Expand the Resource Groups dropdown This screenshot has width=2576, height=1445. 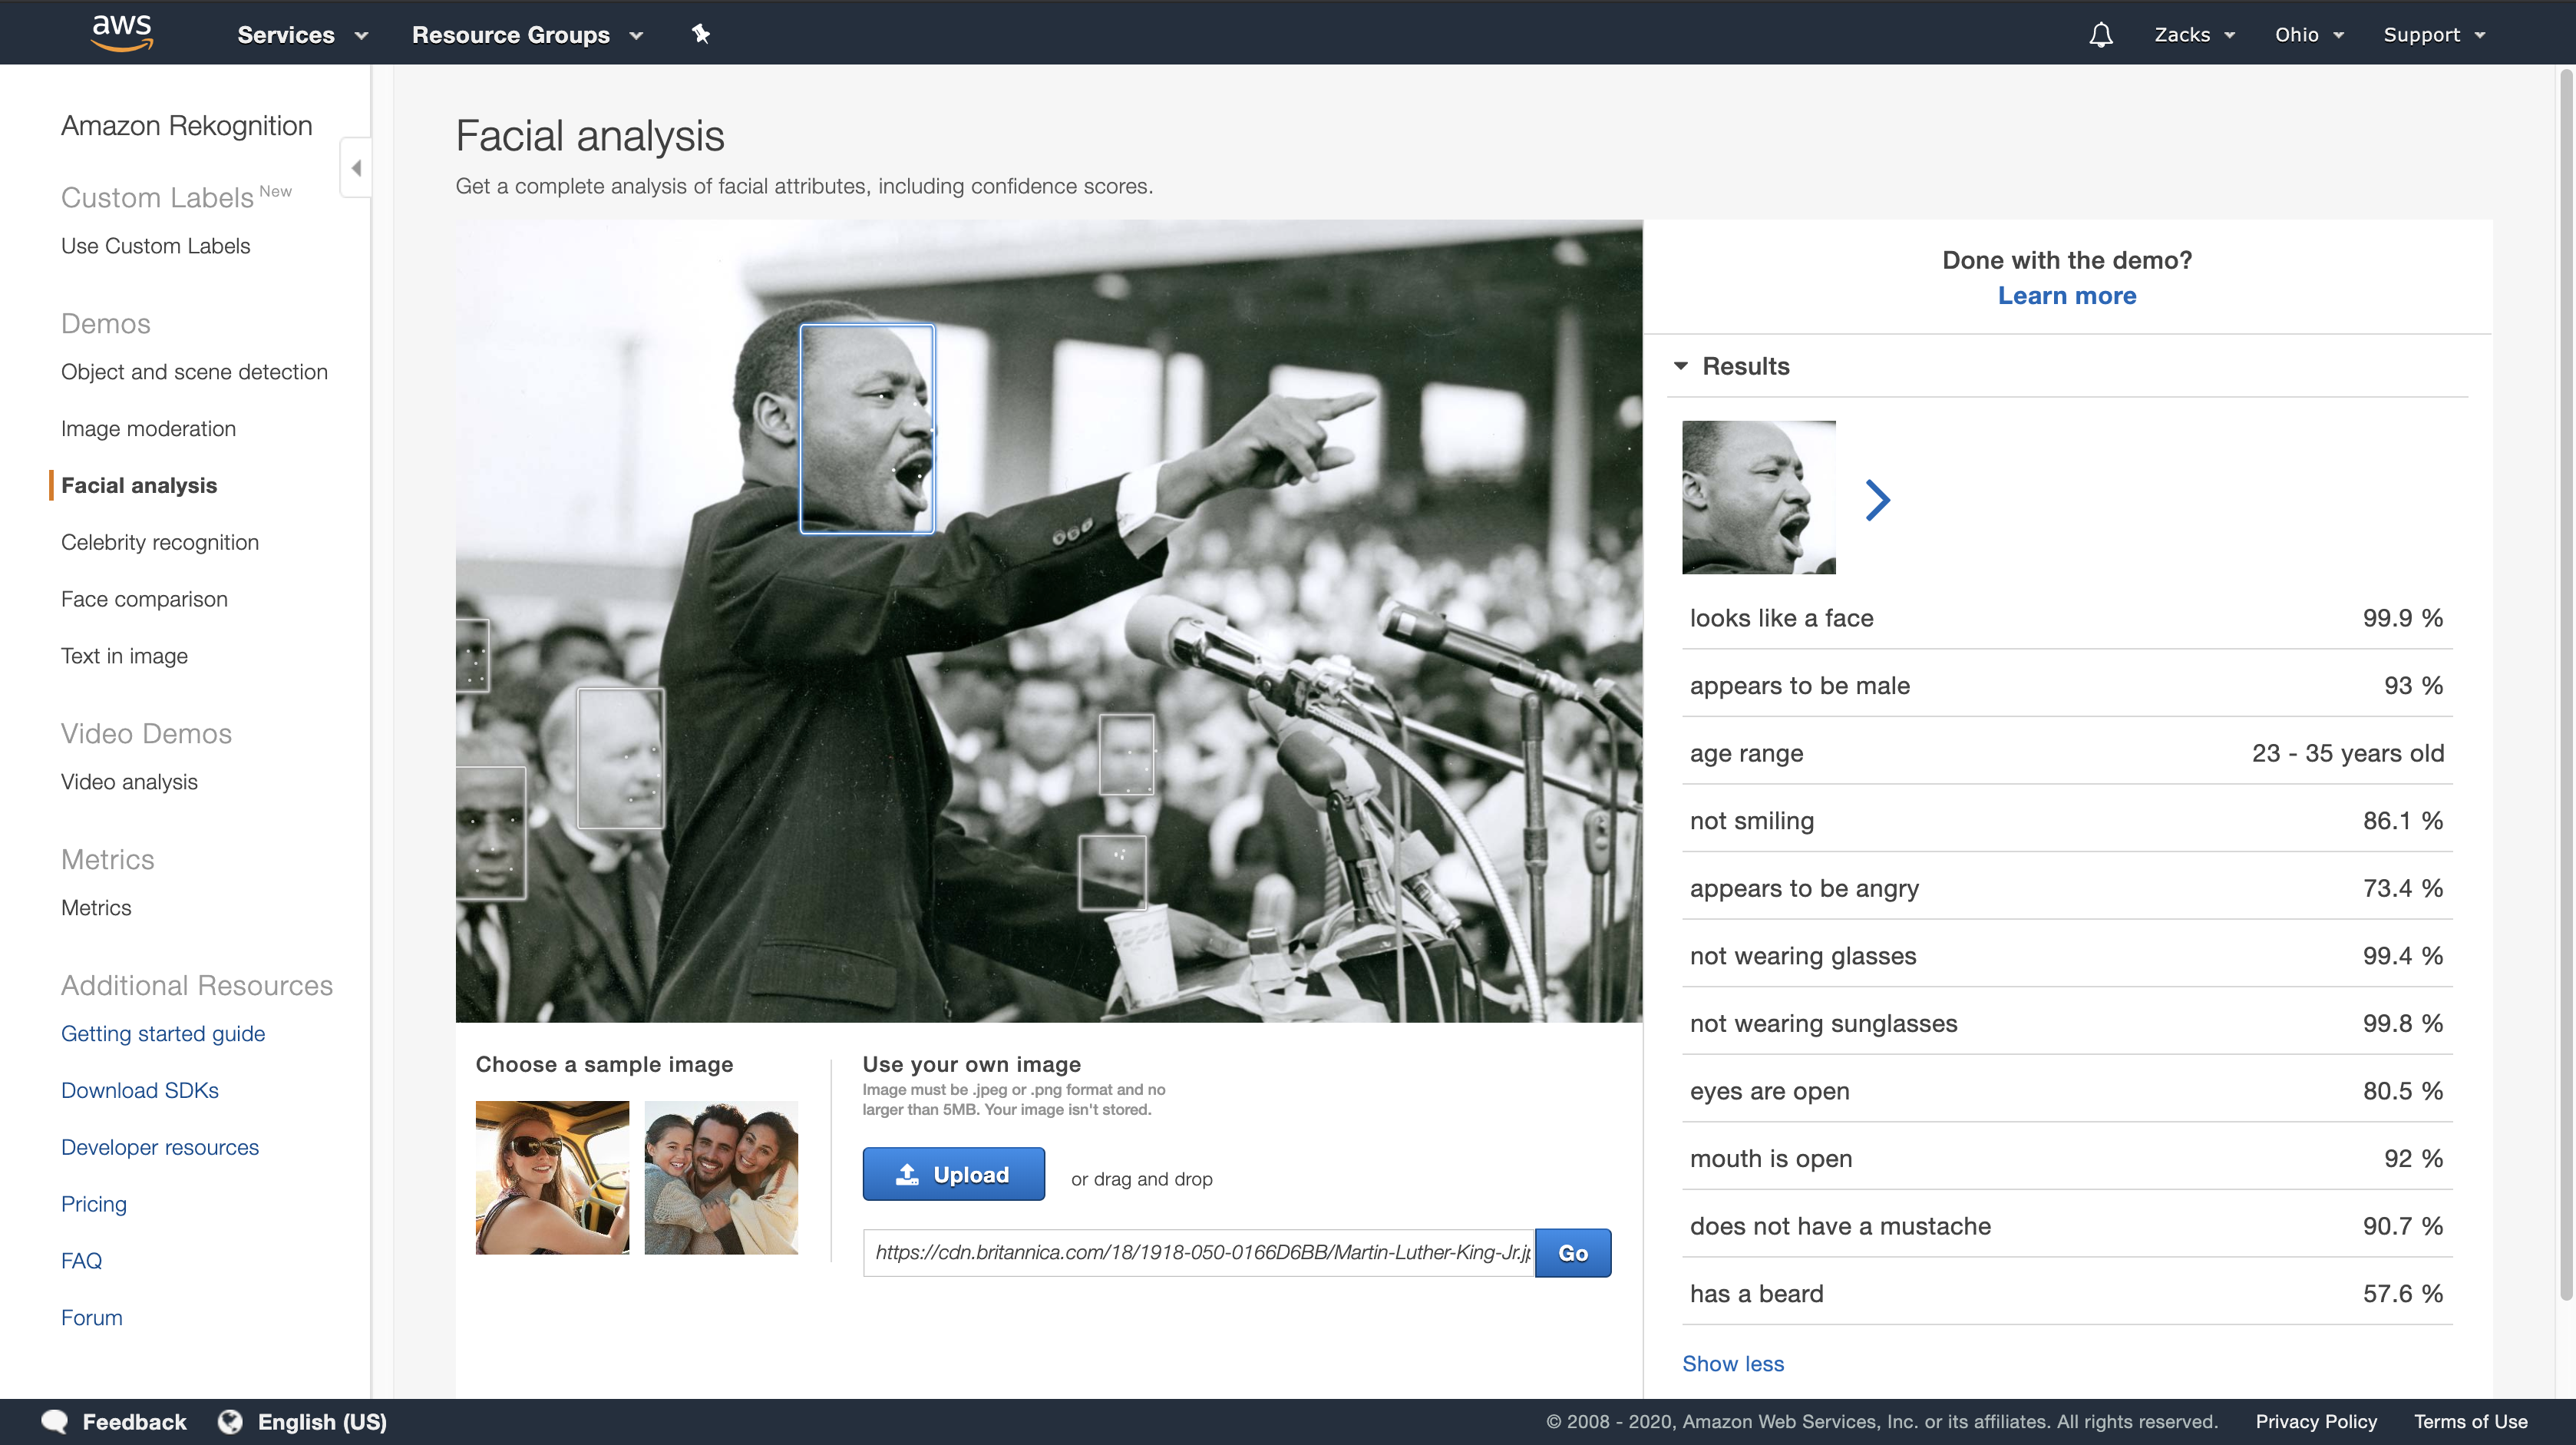pos(526,35)
